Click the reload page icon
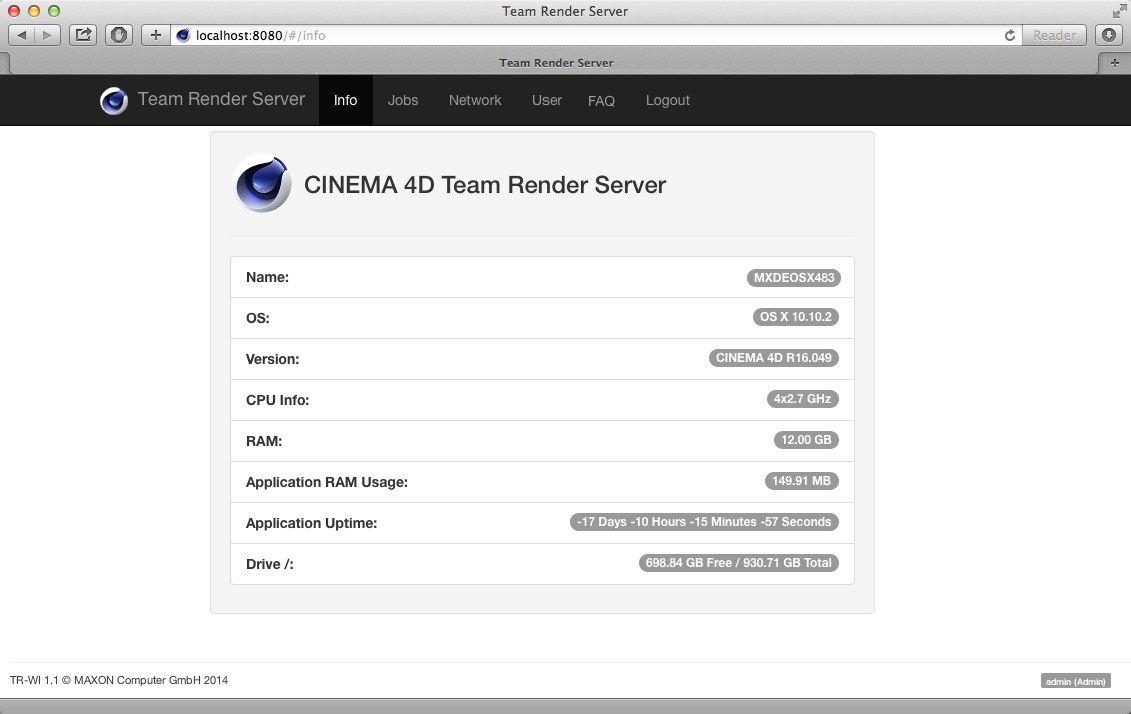This screenshot has width=1131, height=714. 1010,35
